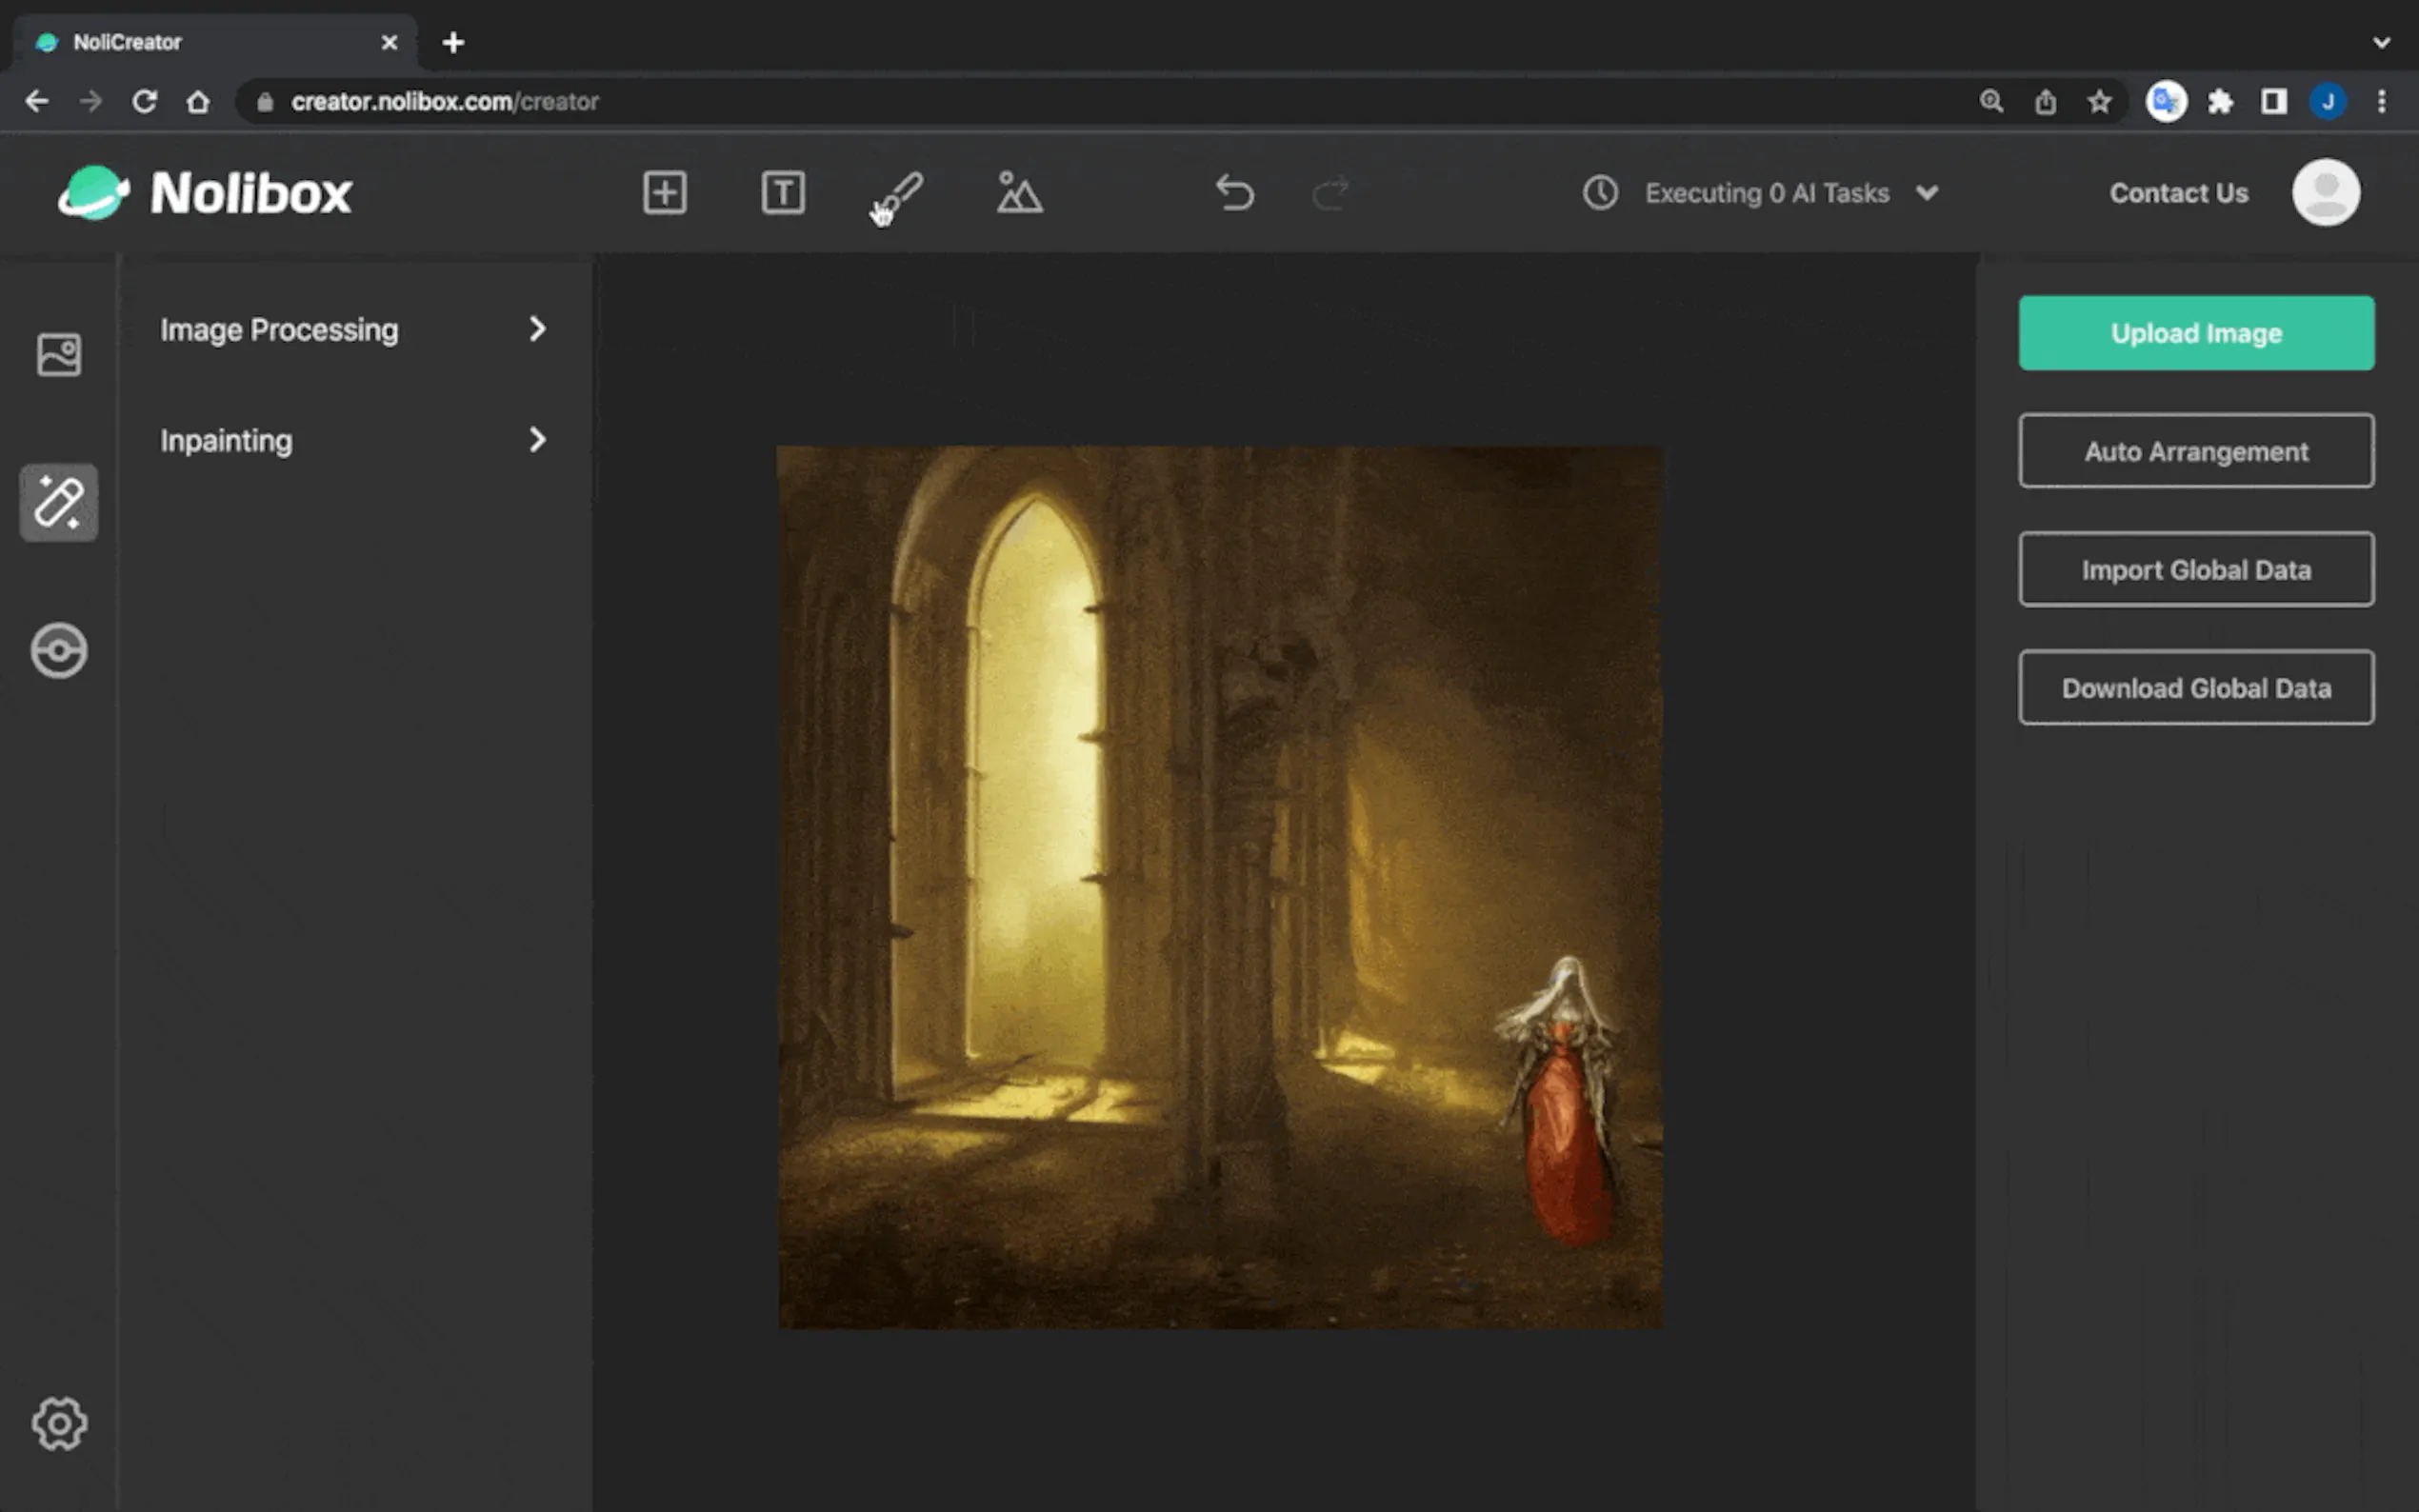
Task: Expand the Image Processing section
Action: (352, 330)
